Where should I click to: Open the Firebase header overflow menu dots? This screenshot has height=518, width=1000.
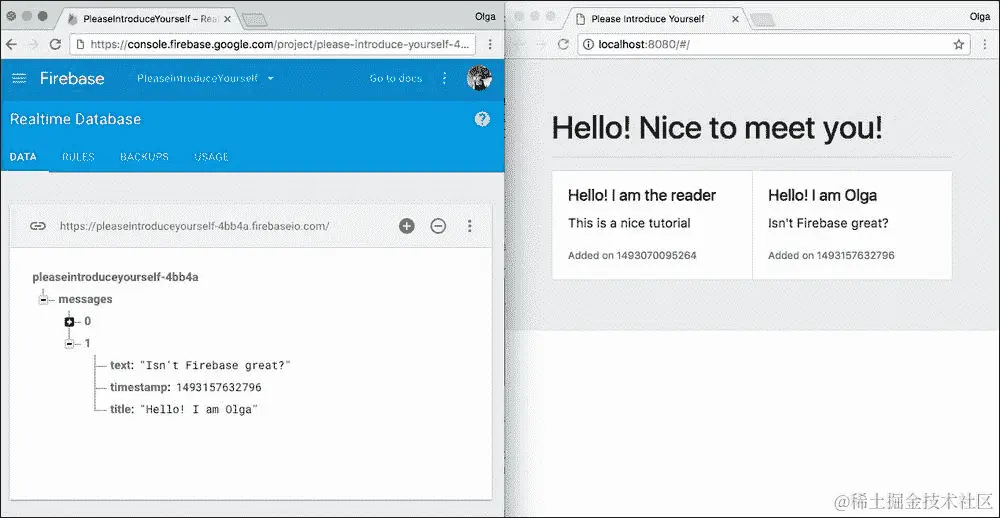[445, 78]
